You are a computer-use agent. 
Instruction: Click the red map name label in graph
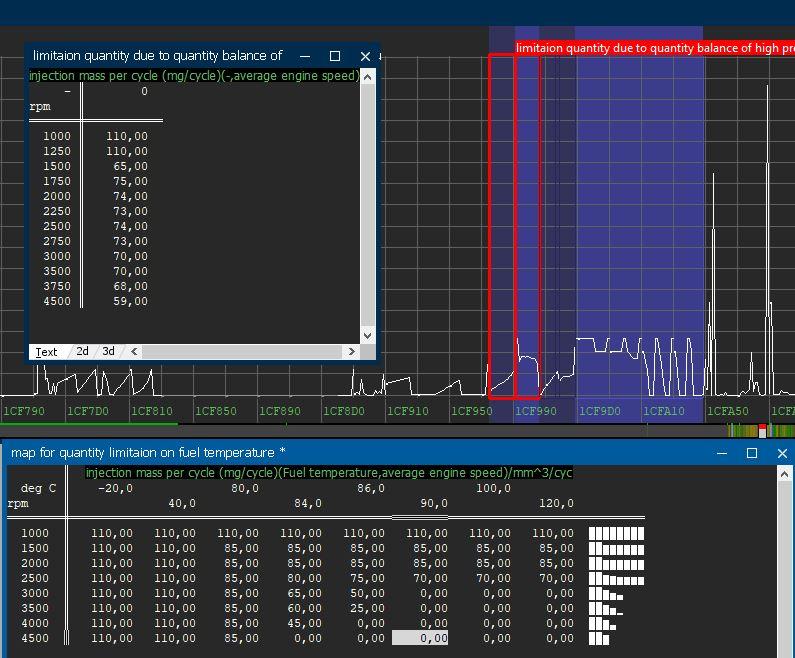tap(650, 48)
